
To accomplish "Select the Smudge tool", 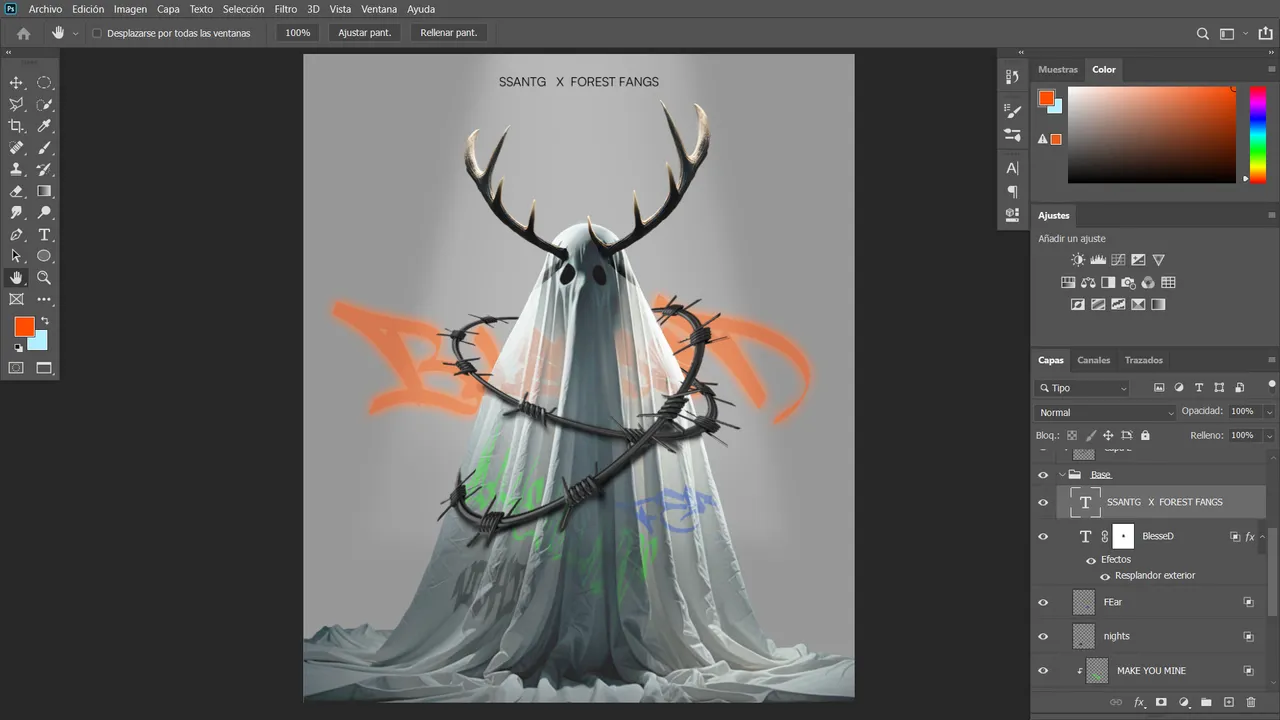I will pos(16,213).
